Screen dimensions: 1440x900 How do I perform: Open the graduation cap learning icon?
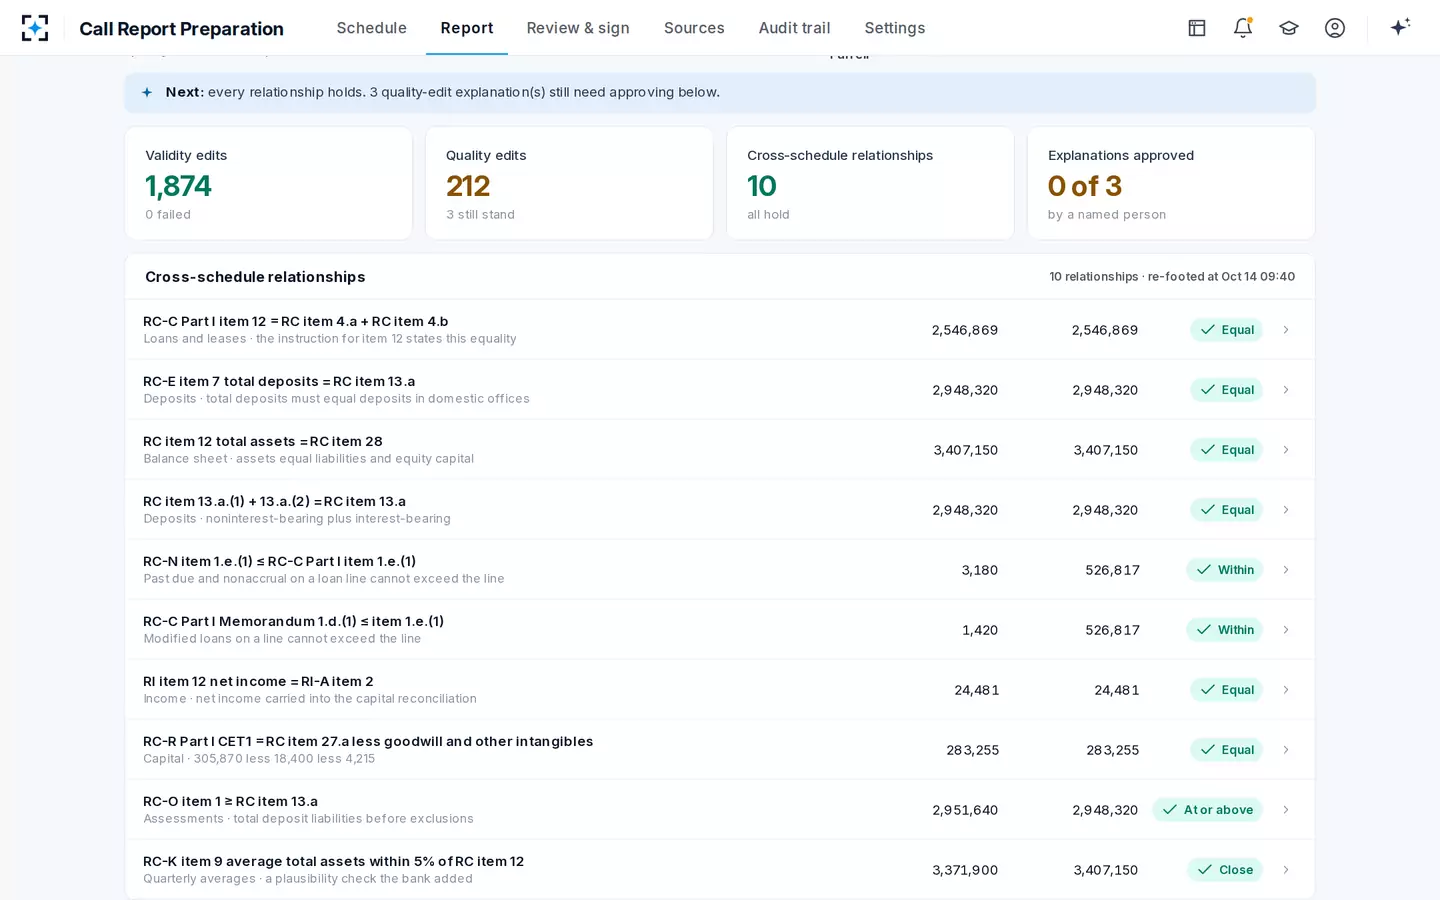tap(1289, 28)
